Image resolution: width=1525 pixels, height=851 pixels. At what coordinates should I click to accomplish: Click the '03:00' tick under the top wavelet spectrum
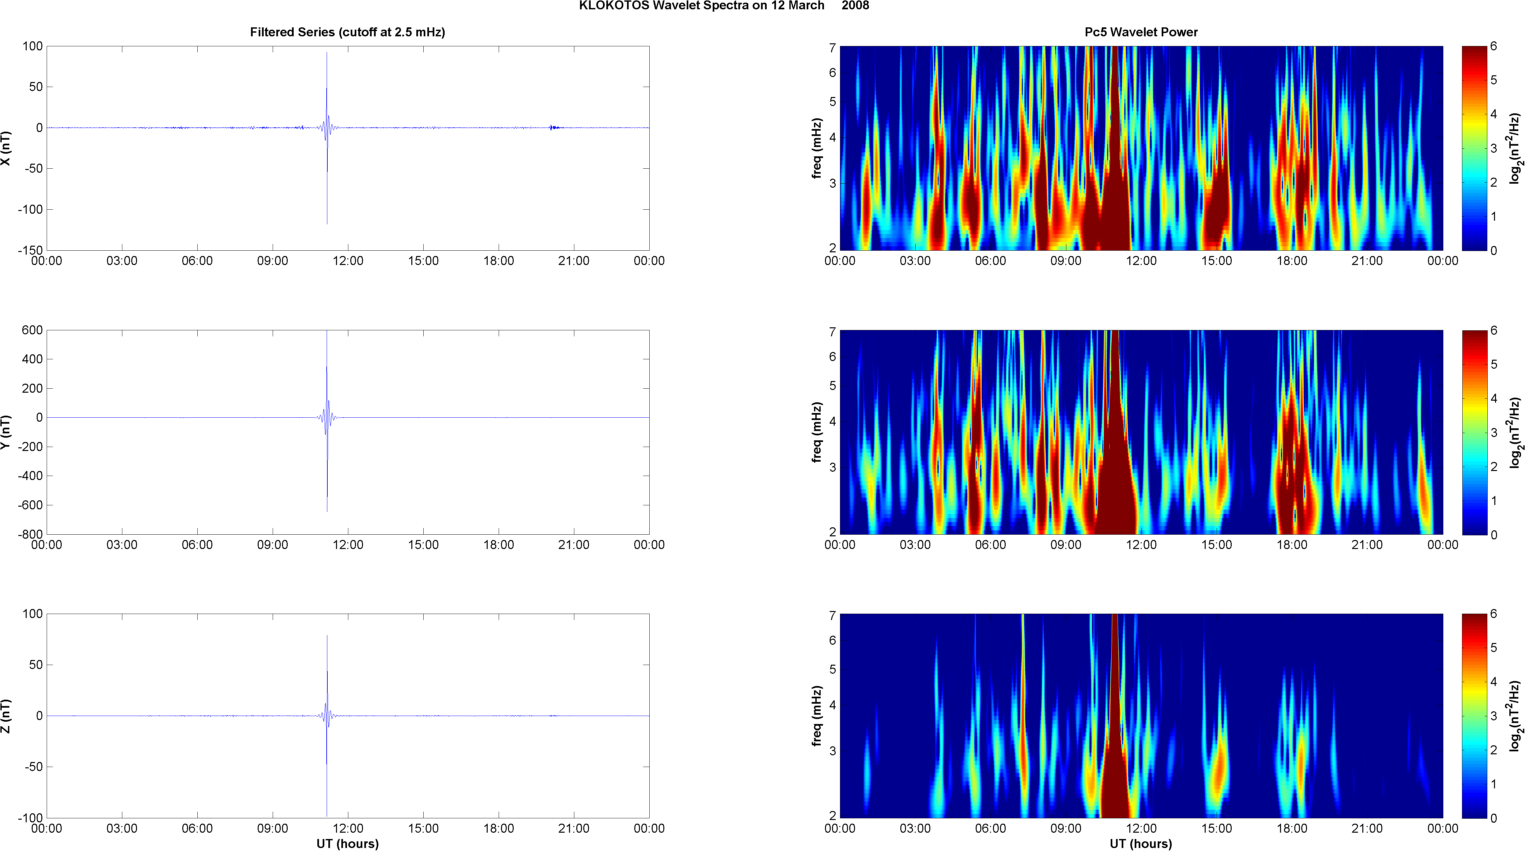[915, 261]
